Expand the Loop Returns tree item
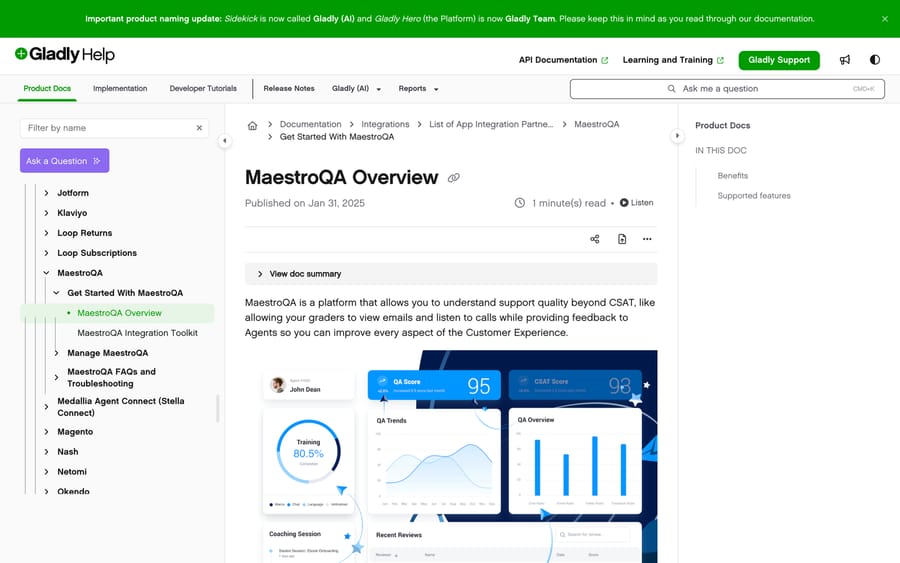This screenshot has height=563, width=900. click(x=46, y=233)
